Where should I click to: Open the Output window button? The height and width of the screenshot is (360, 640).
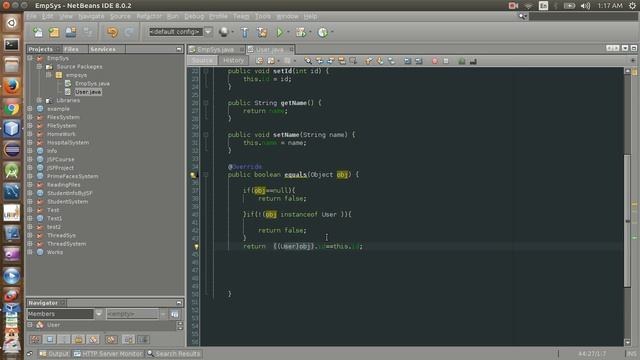click(x=55, y=354)
